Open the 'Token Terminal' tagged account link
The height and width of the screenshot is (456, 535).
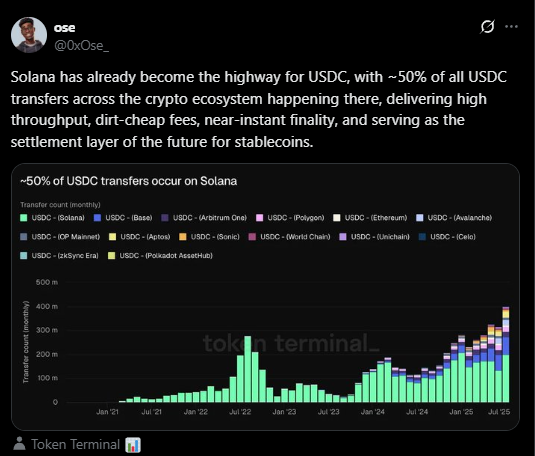[75, 444]
